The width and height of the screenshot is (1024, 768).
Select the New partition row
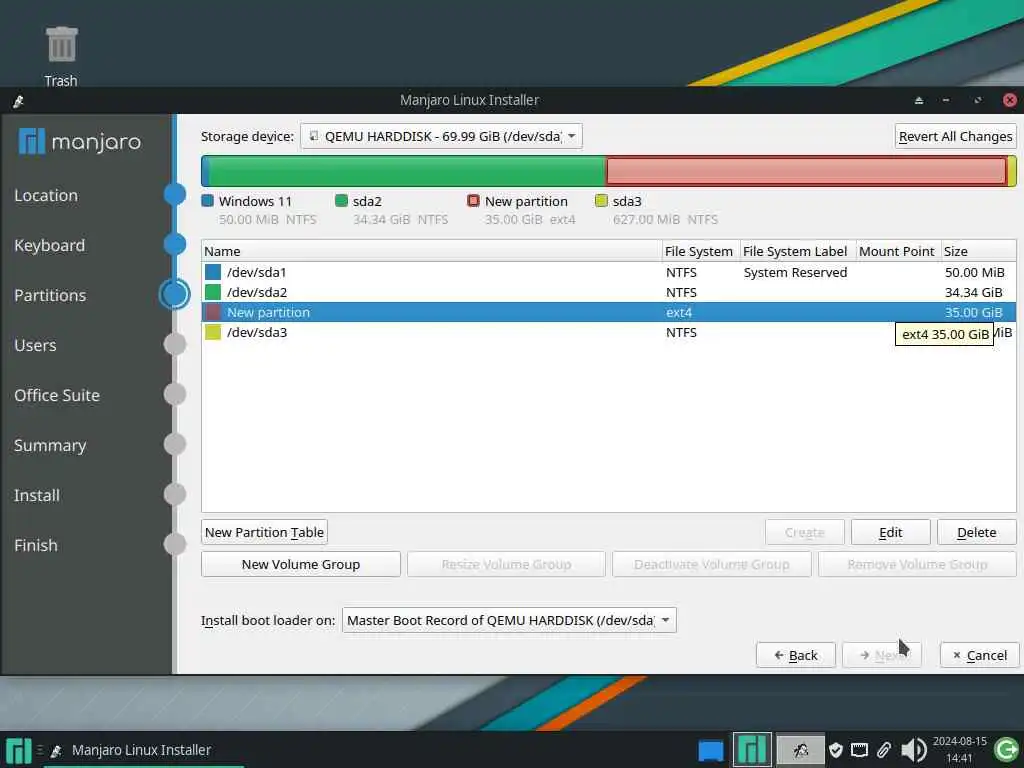[609, 312]
